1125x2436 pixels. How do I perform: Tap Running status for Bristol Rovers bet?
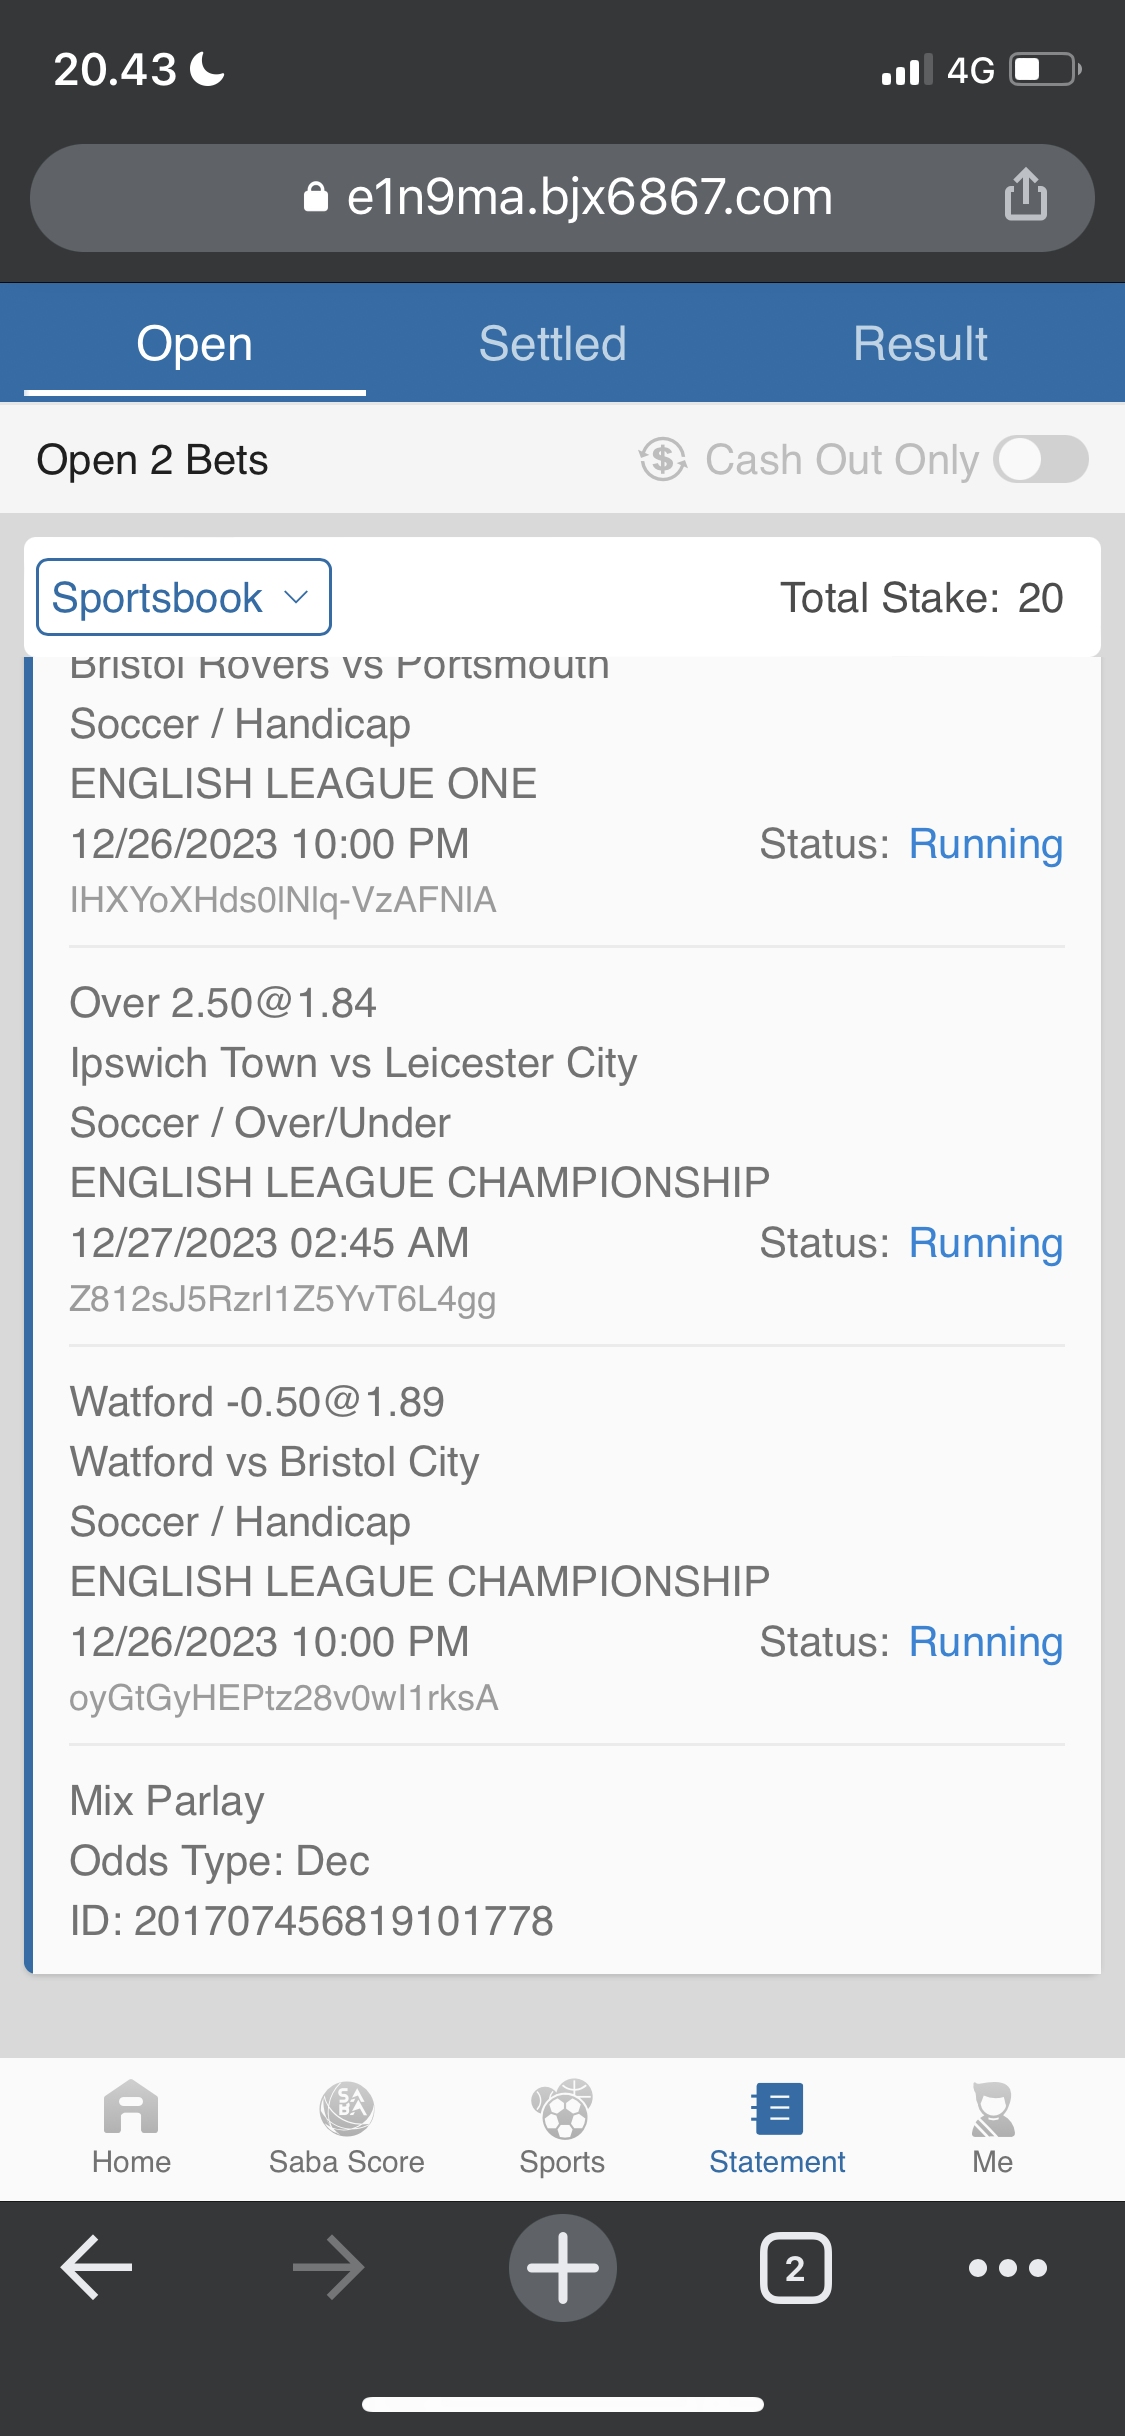point(985,844)
